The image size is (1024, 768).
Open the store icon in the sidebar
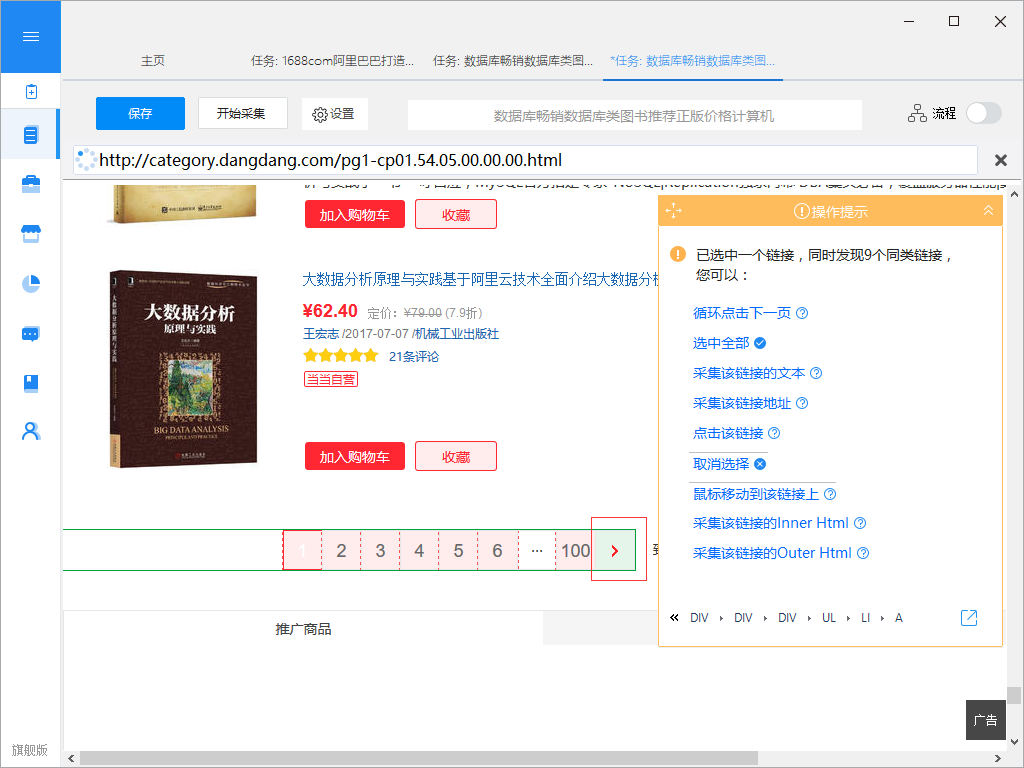pos(31,234)
